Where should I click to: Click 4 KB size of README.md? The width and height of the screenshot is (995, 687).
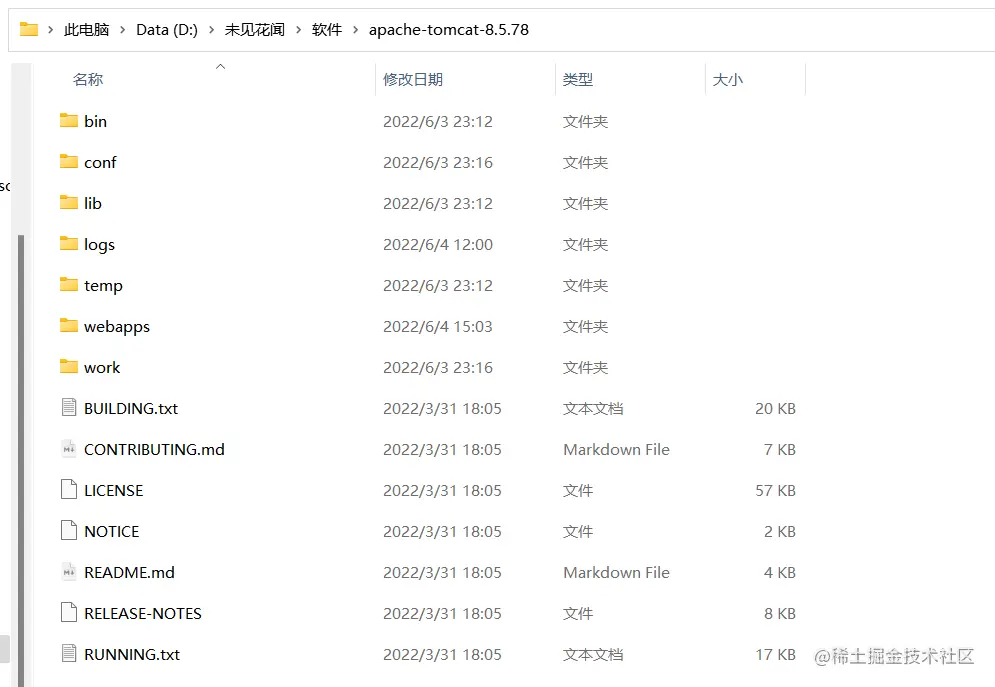tap(780, 572)
